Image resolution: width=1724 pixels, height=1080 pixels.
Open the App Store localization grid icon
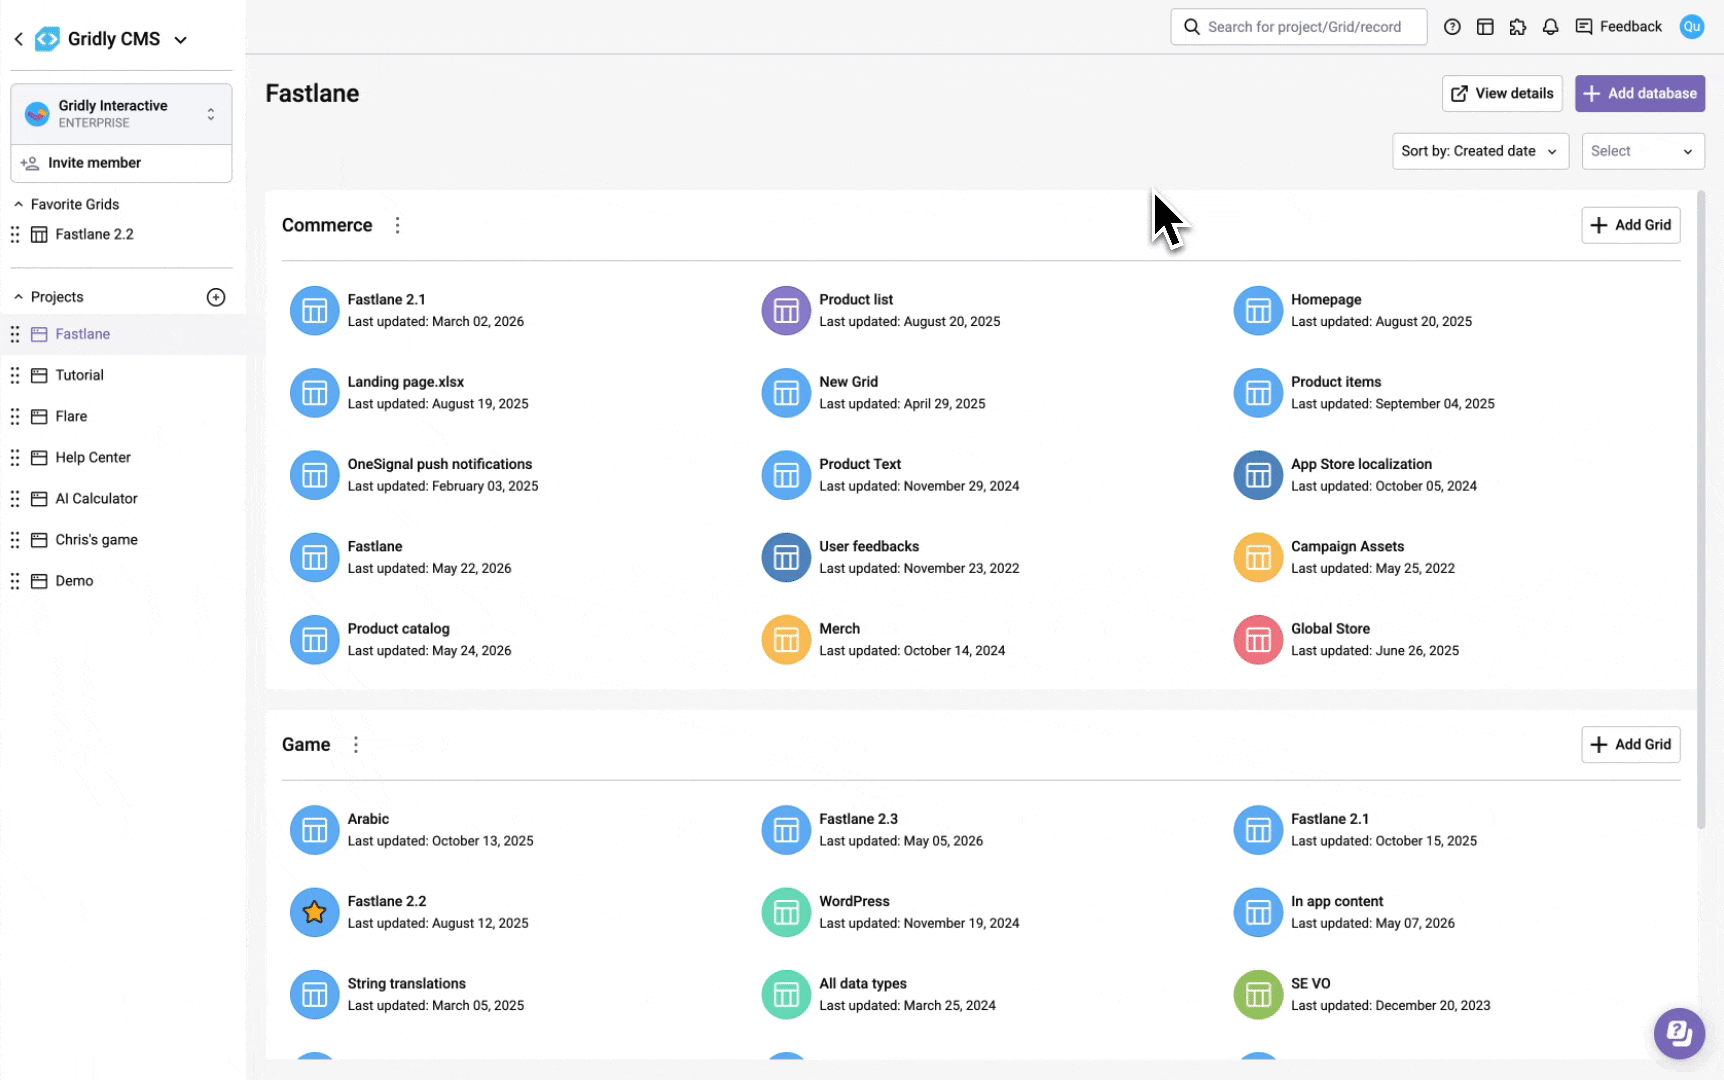[x=1258, y=475]
